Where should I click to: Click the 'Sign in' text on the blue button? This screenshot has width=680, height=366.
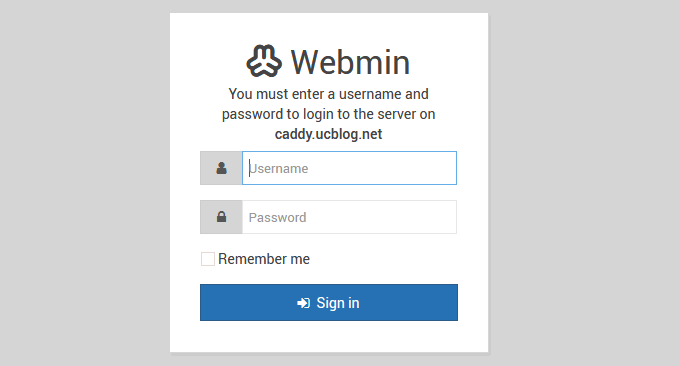(x=338, y=303)
